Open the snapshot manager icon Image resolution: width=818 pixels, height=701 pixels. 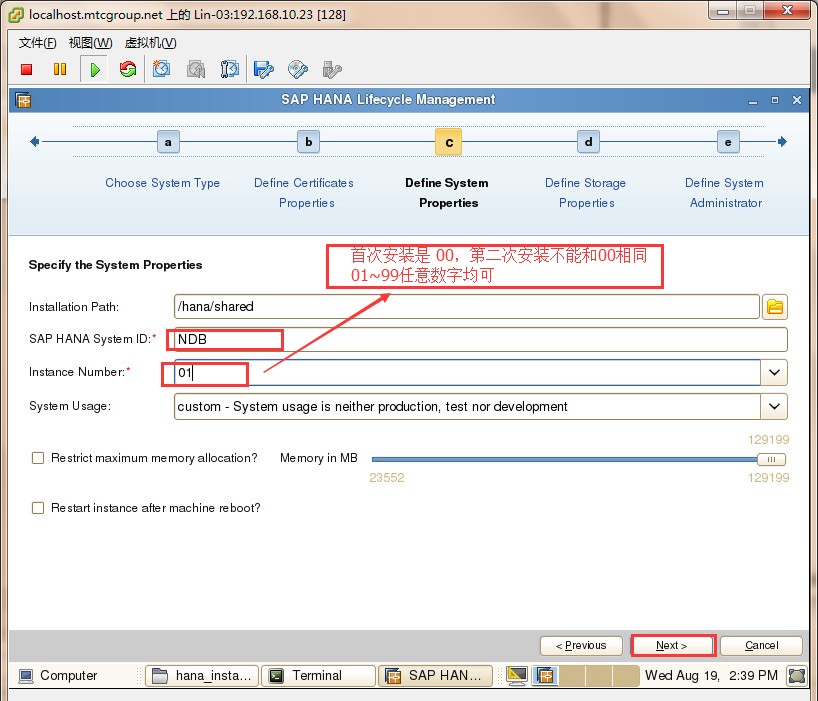pos(230,69)
